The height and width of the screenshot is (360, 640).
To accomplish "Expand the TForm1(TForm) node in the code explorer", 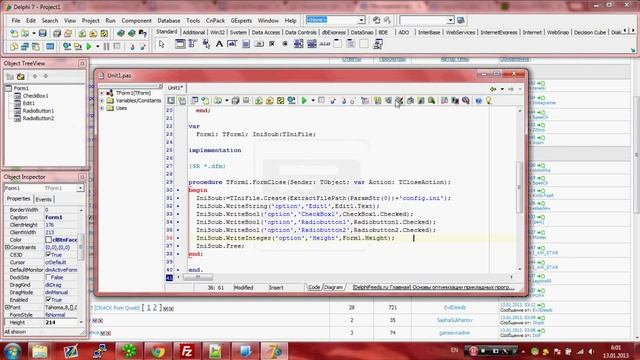I will [x=102, y=93].
